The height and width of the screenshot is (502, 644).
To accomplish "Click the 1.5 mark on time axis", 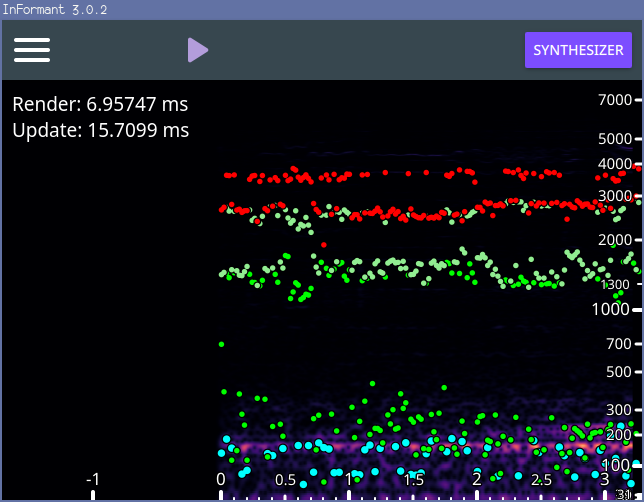I will click(414, 480).
